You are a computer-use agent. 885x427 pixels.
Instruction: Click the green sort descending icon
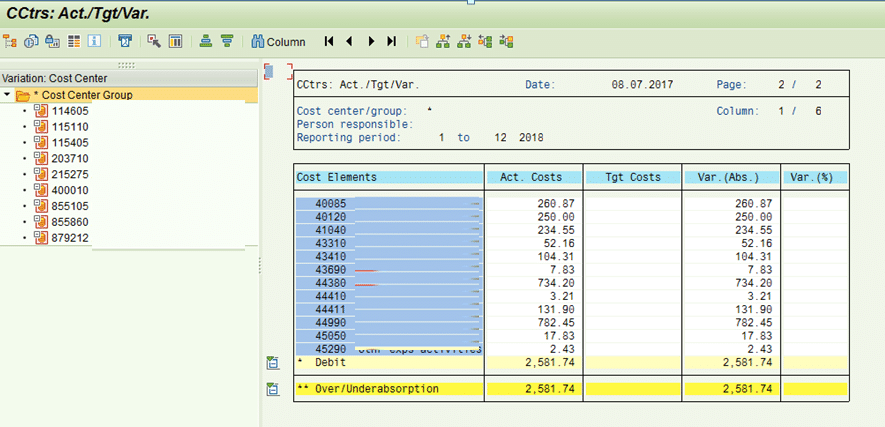[227, 42]
